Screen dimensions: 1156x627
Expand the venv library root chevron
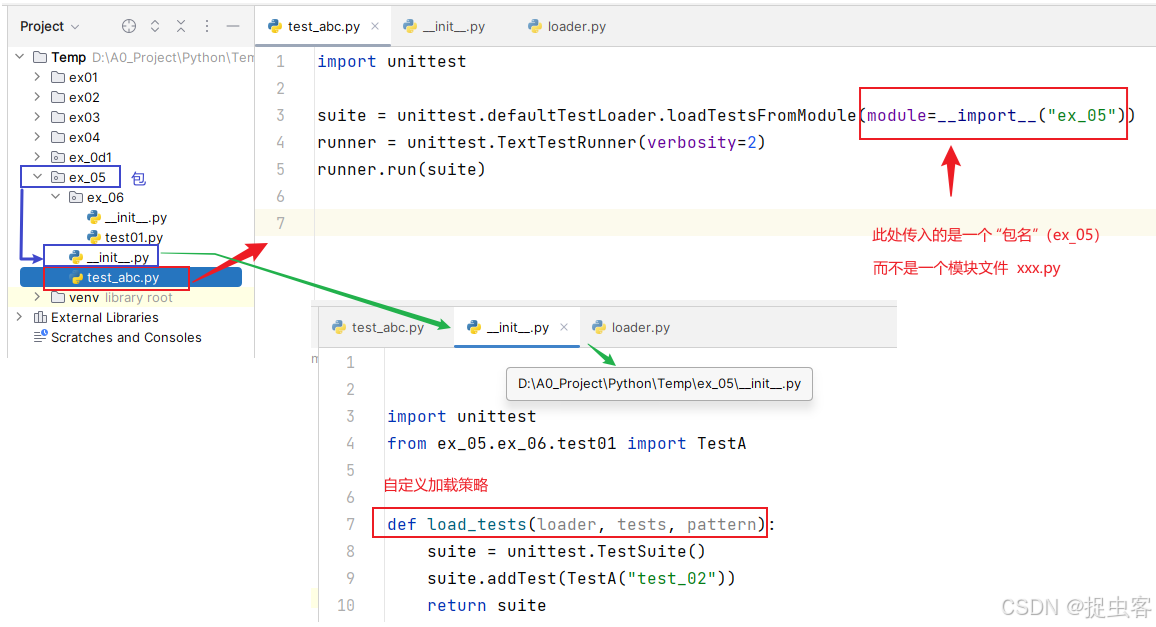(38, 297)
